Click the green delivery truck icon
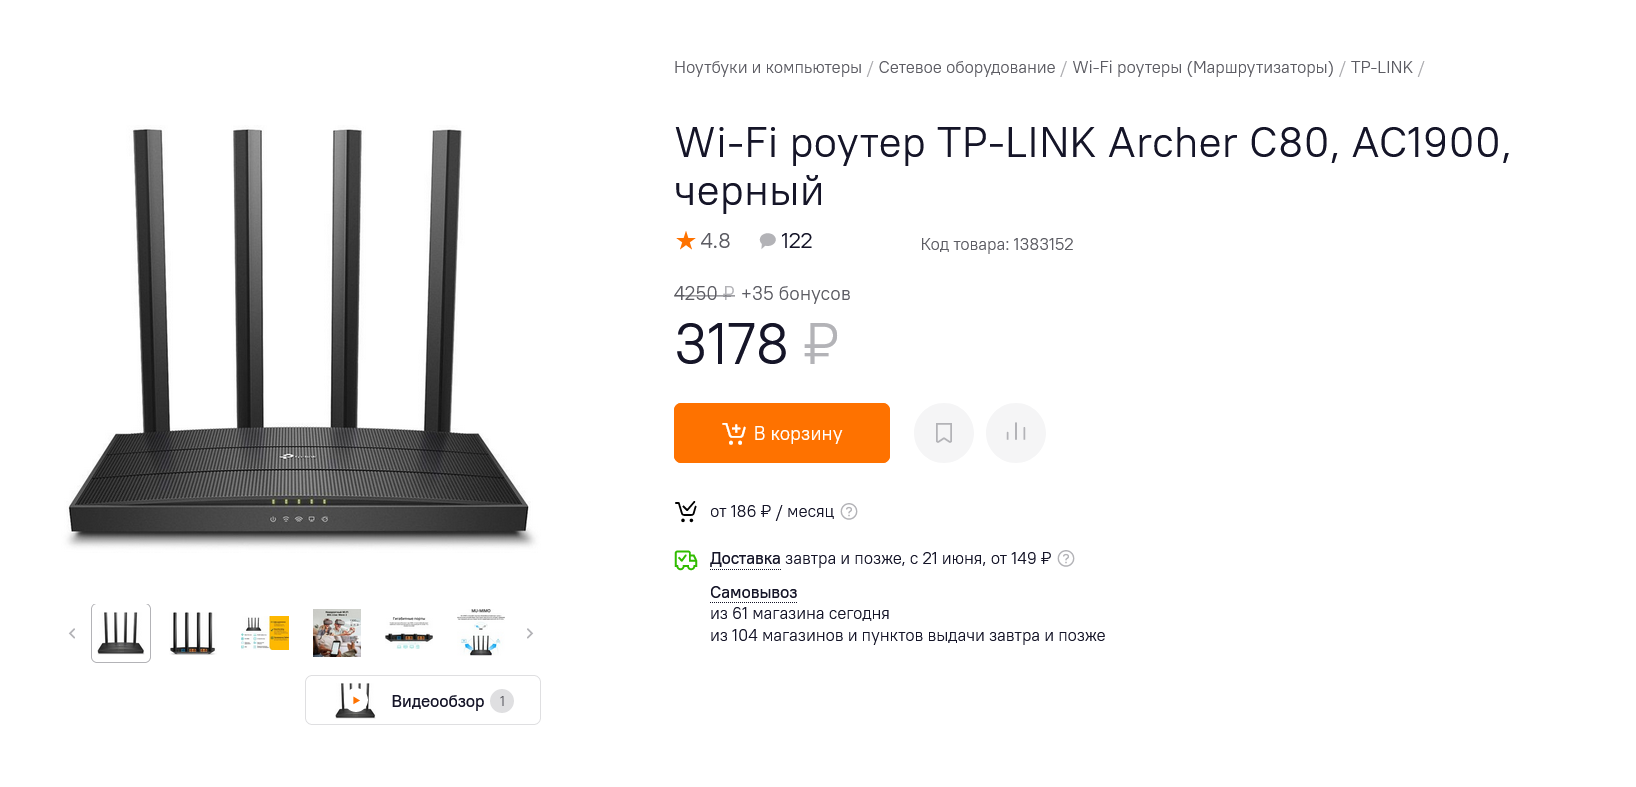1636x787 pixels. (x=686, y=560)
